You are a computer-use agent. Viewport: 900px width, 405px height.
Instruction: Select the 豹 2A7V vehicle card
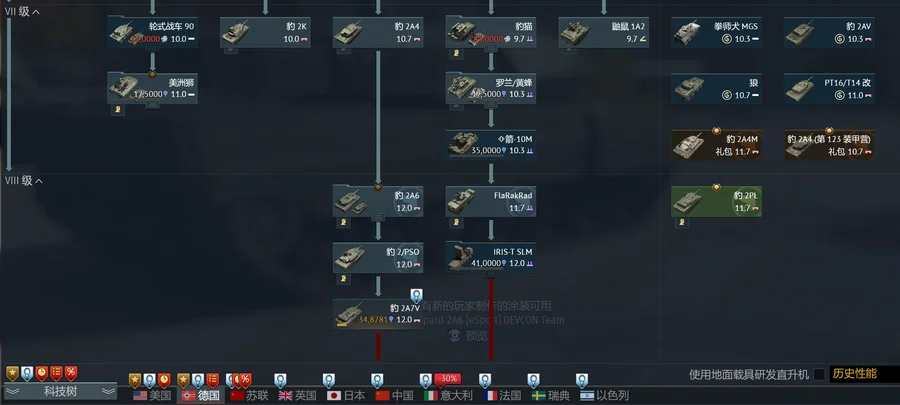pos(379,314)
